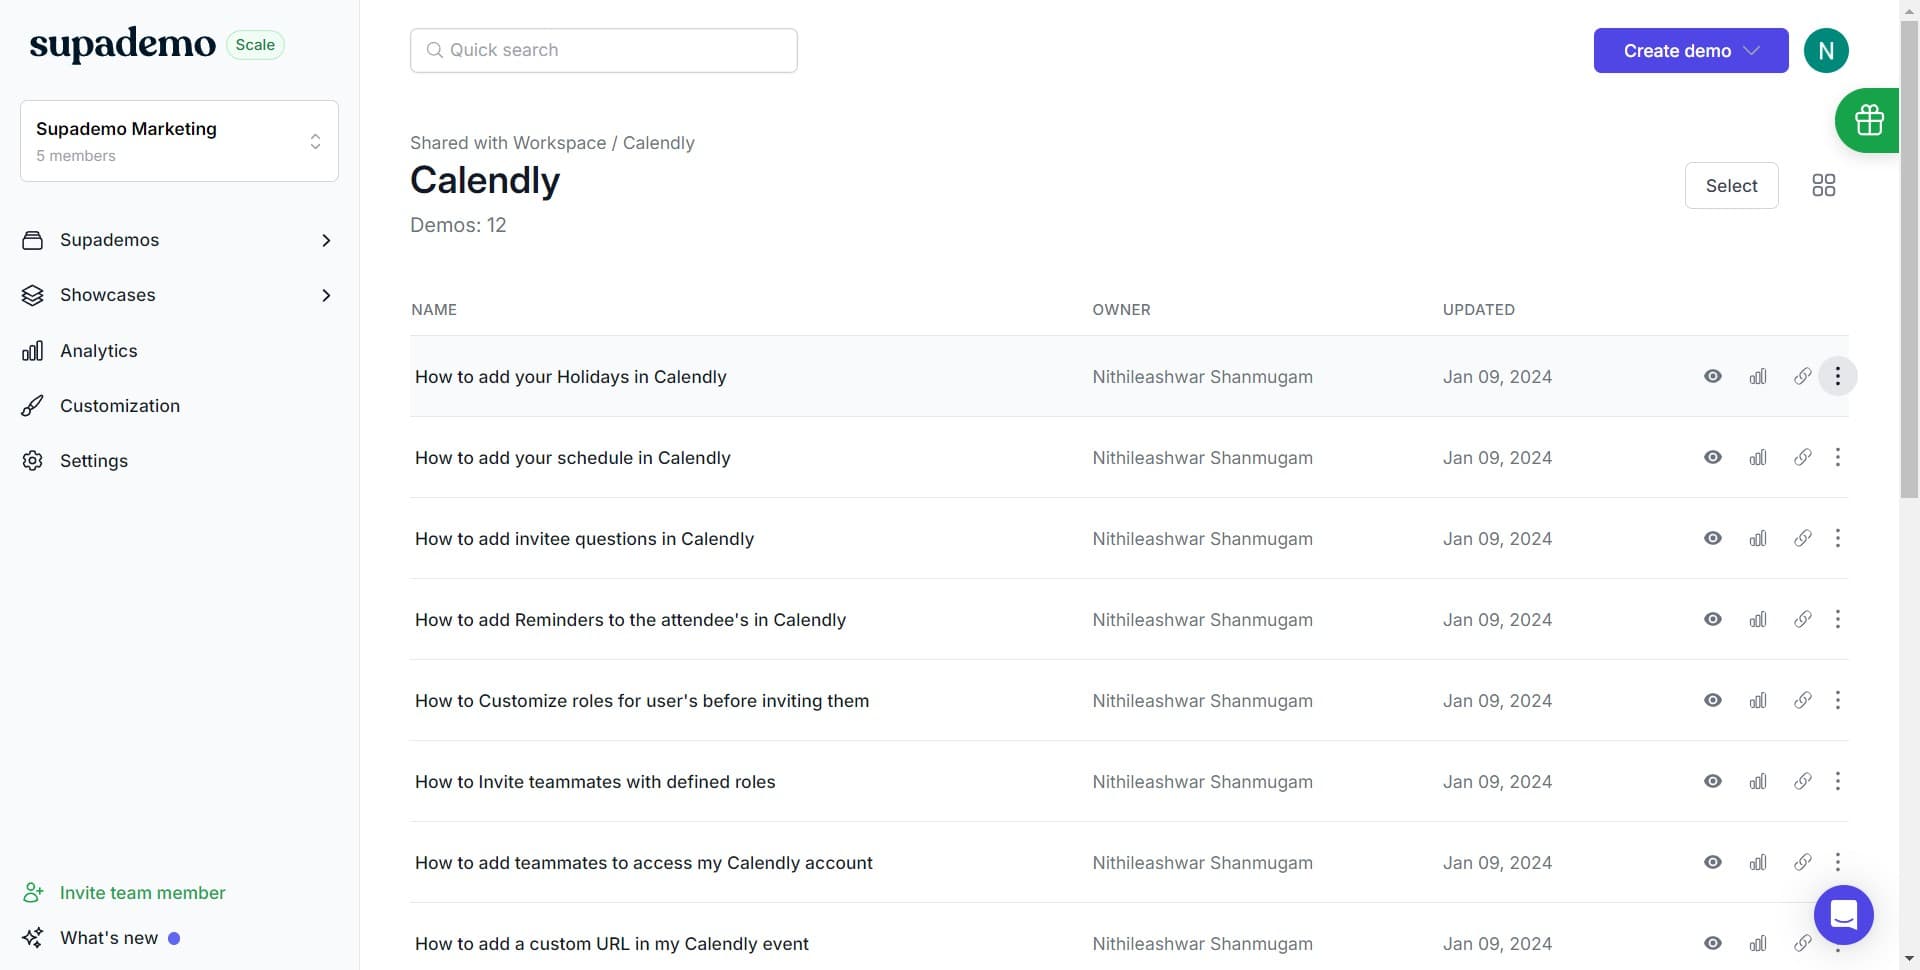The image size is (1920, 970).
Task: Expand the Supademos sidebar section
Action: pyautogui.click(x=326, y=240)
